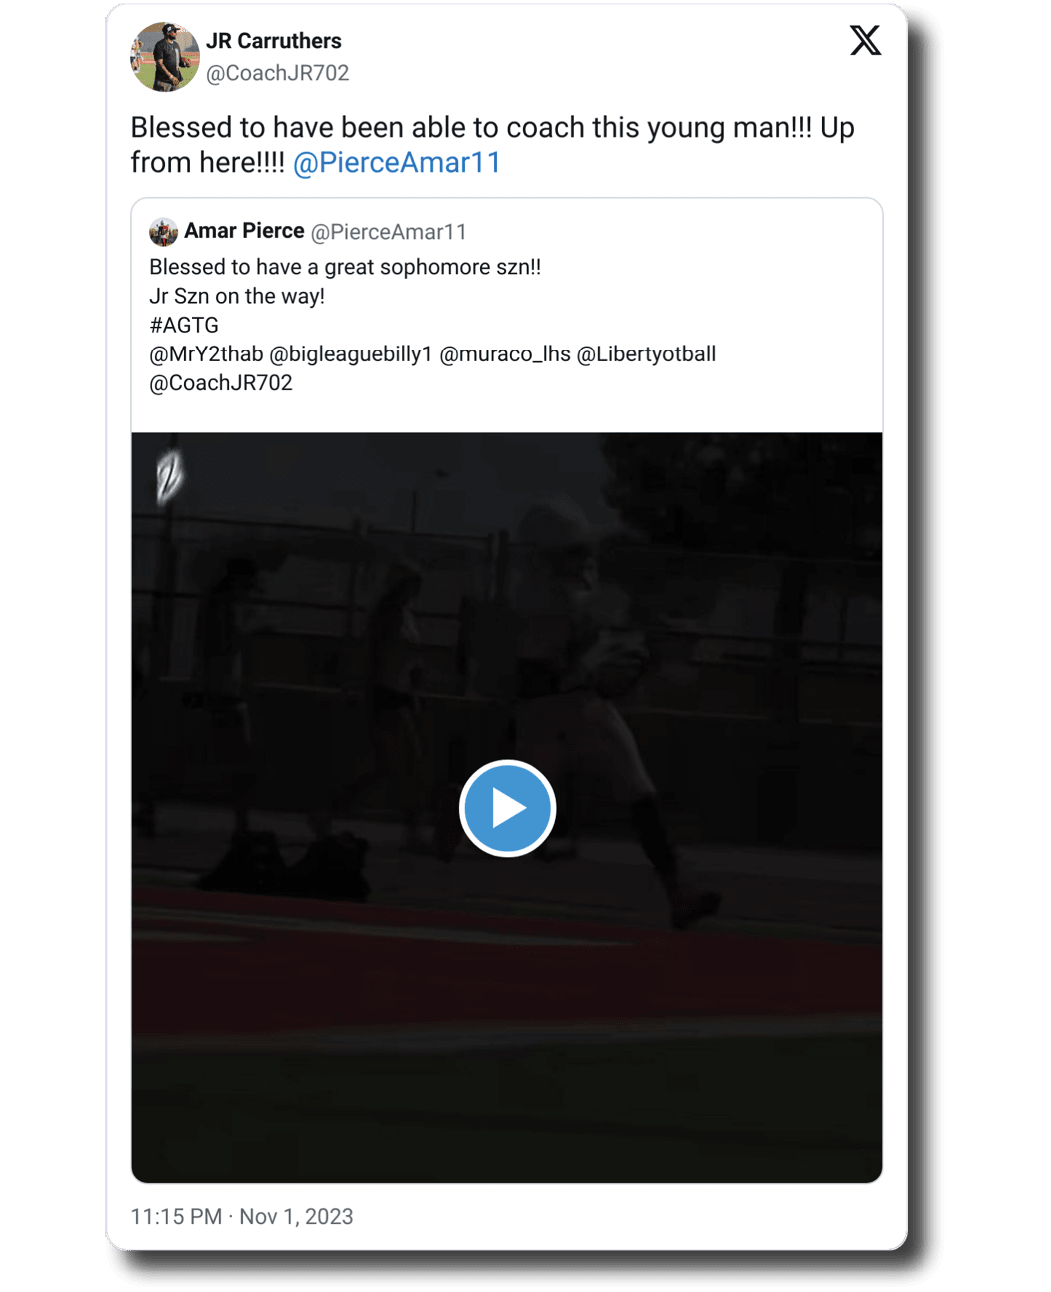
Task: Click @CoachJR702 in the quoted tweet
Action: (221, 383)
